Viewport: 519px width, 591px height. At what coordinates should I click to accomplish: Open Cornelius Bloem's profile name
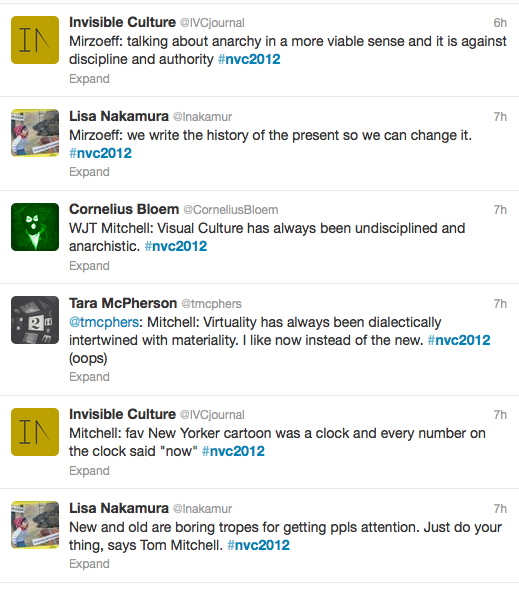click(124, 209)
